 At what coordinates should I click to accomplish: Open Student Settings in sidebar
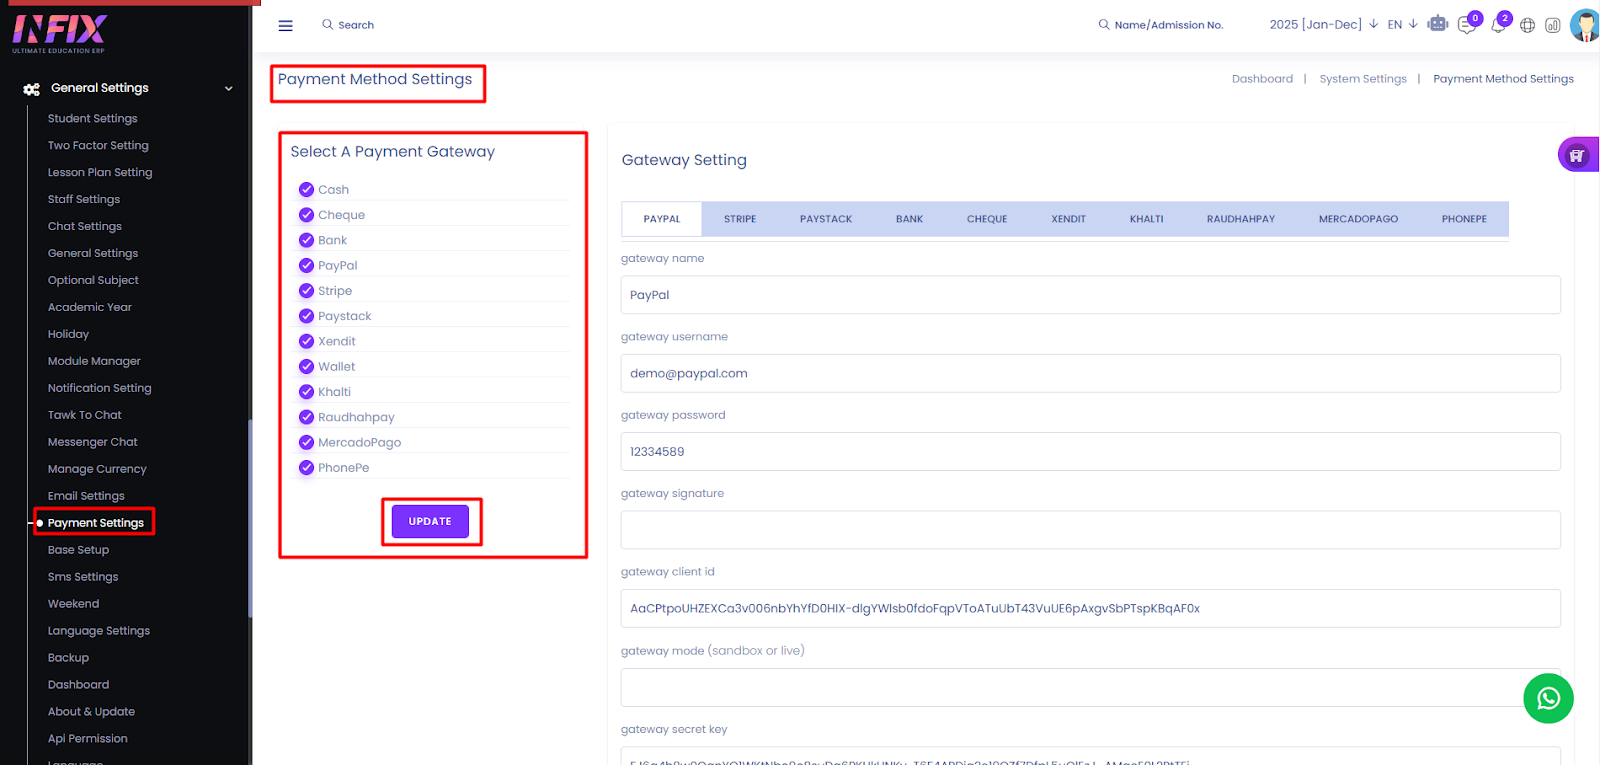coord(93,118)
